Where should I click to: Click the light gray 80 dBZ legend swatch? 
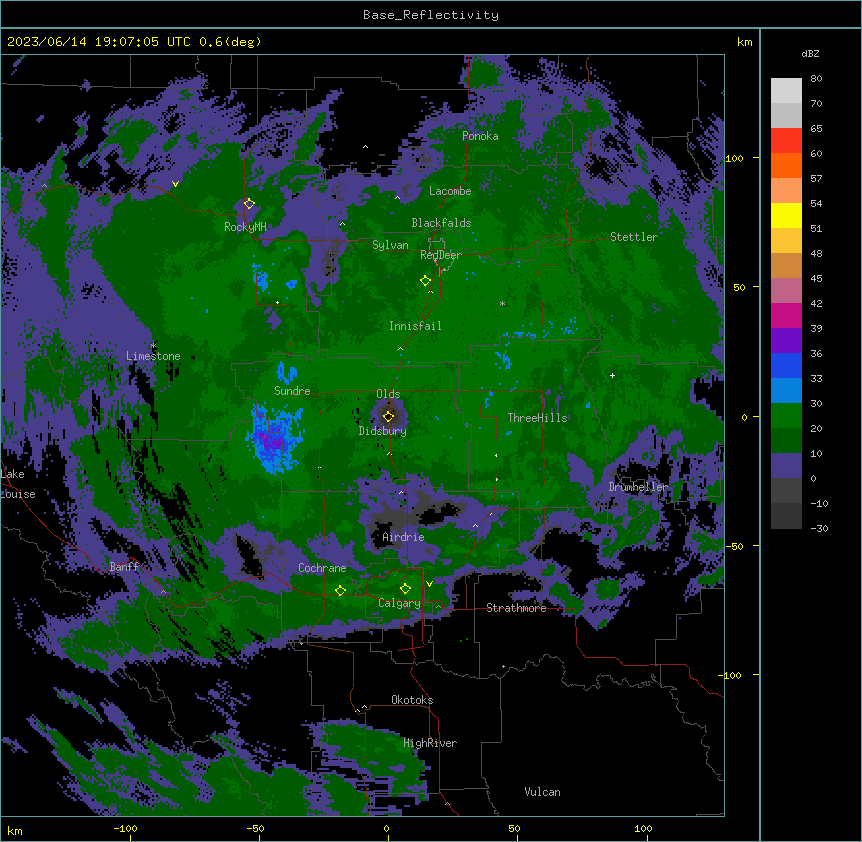[786, 91]
